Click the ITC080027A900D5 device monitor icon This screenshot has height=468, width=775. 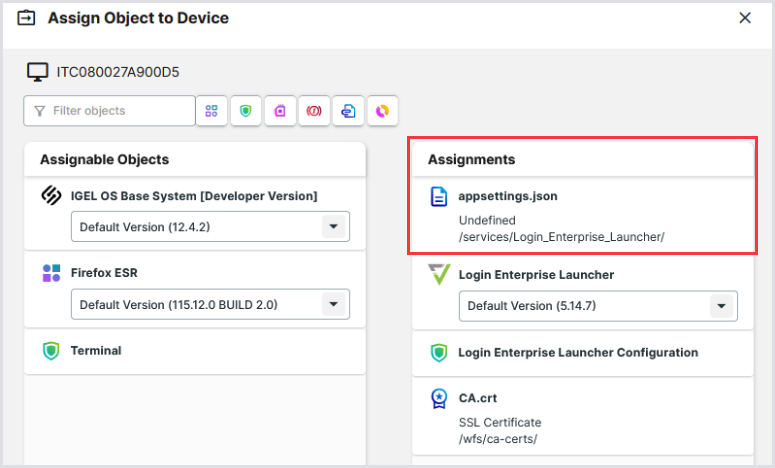(38, 72)
